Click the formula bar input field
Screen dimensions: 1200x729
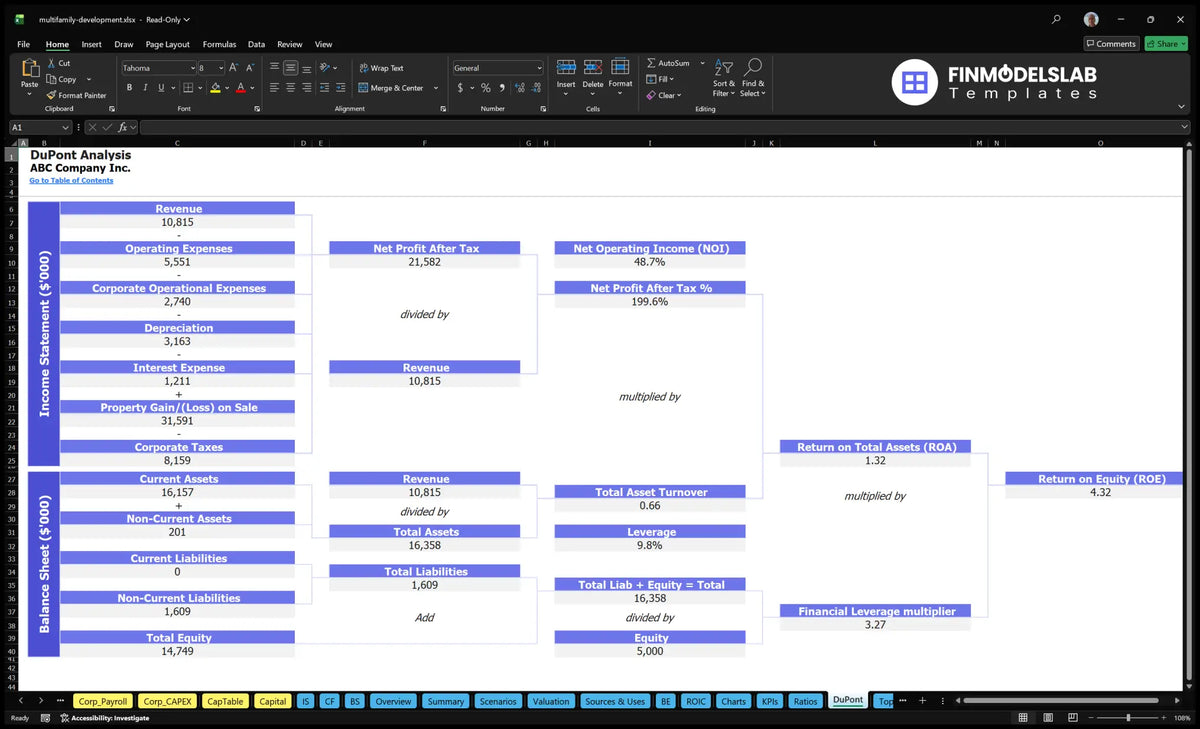(665, 128)
